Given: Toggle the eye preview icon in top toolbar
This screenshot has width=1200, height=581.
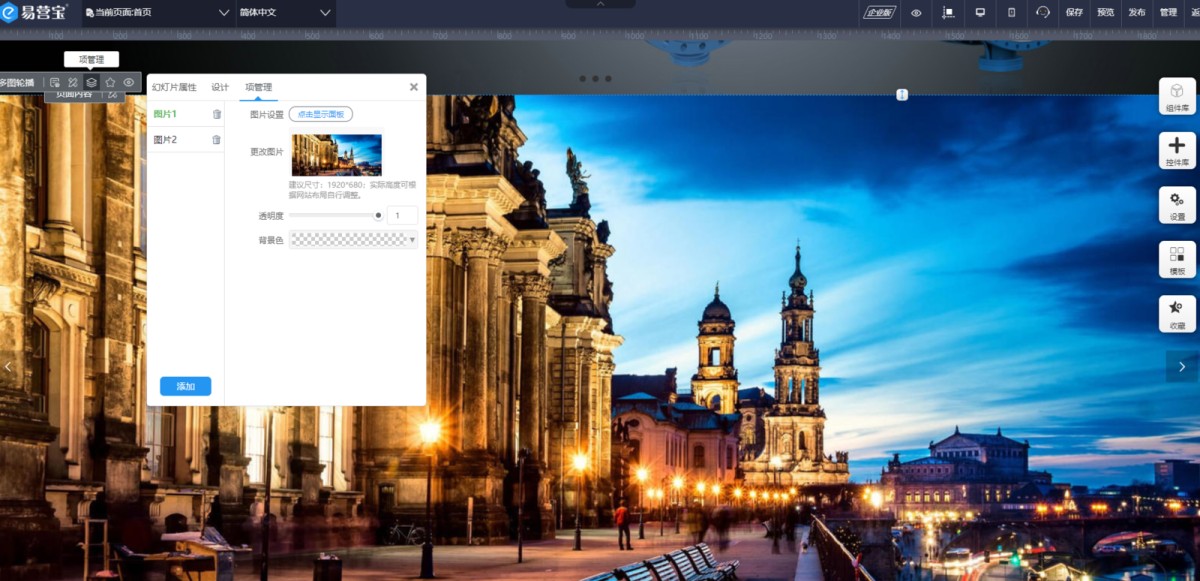Looking at the screenshot, I should pos(916,13).
